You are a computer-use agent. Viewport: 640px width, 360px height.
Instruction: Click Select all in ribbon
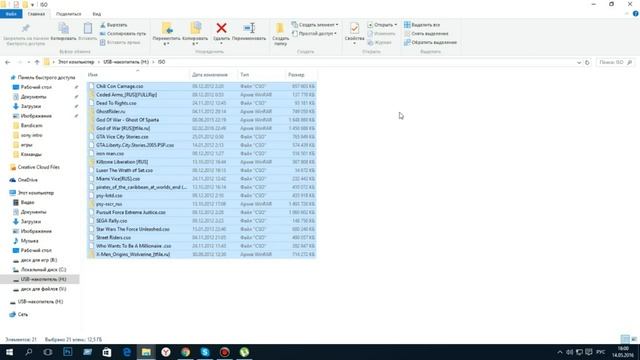(x=422, y=25)
